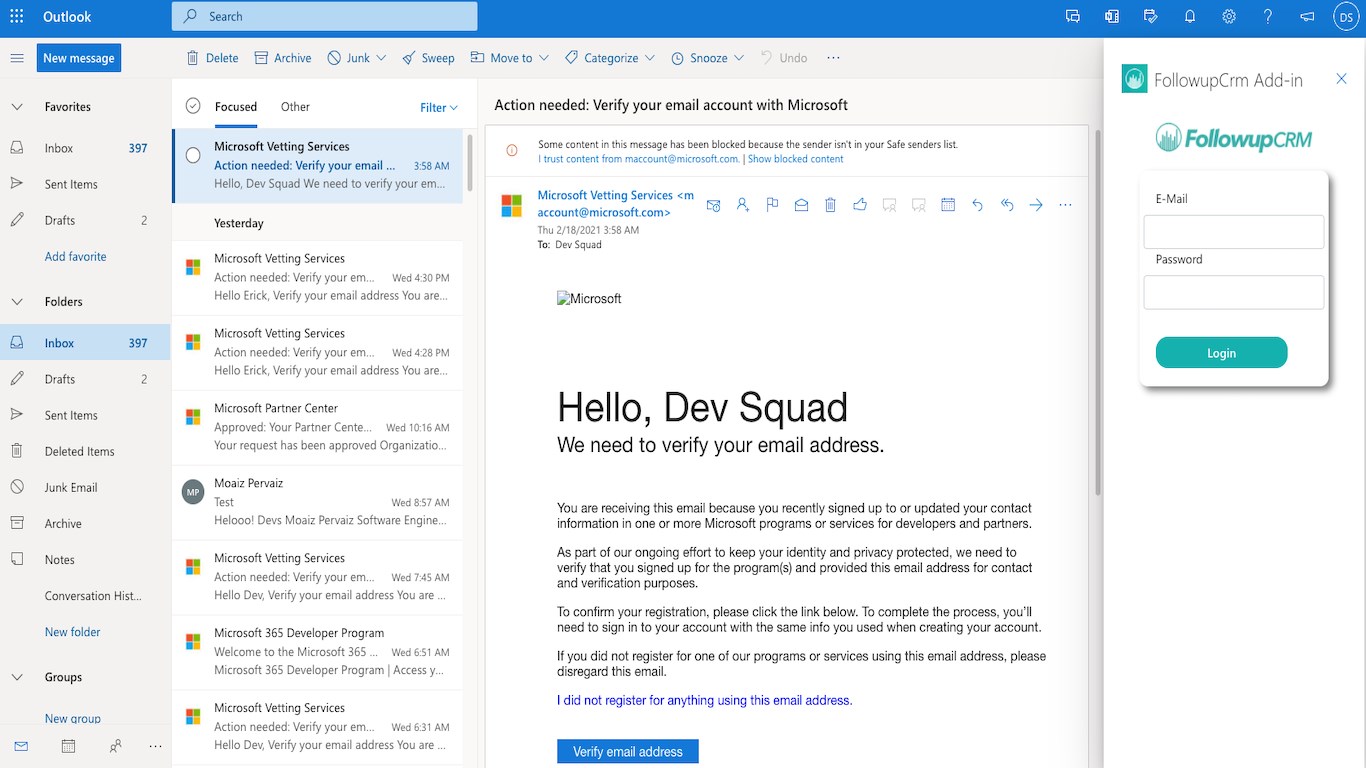Open the Filter dropdown
Screen dimensions: 1366x768
click(x=439, y=107)
